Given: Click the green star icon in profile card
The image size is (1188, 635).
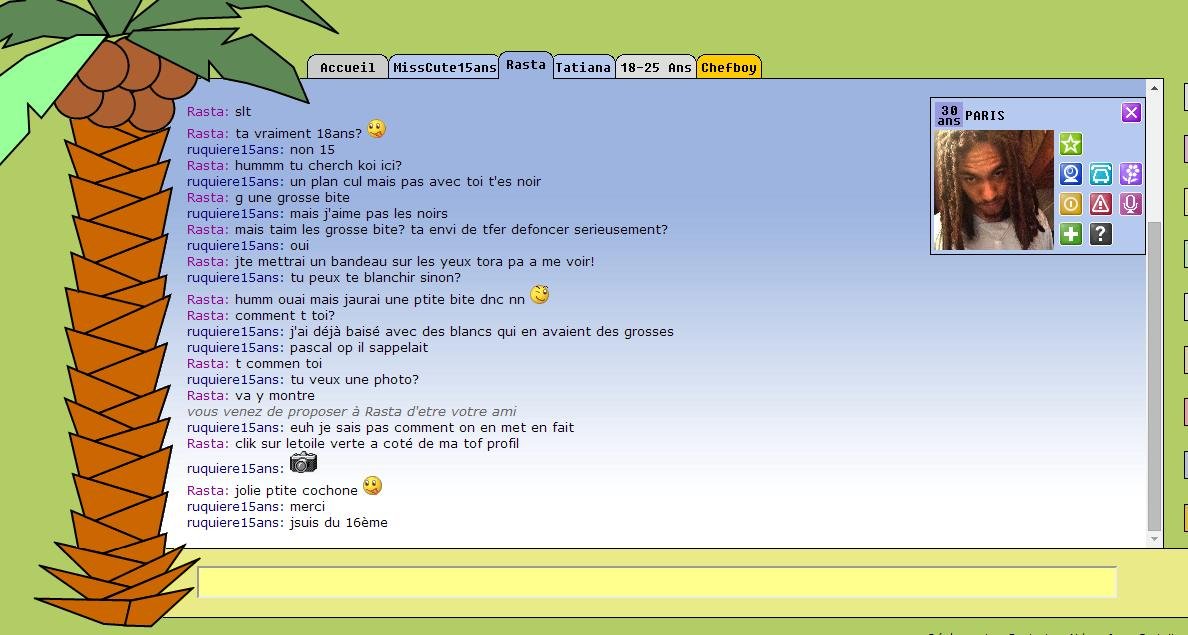Looking at the screenshot, I should click(1071, 144).
